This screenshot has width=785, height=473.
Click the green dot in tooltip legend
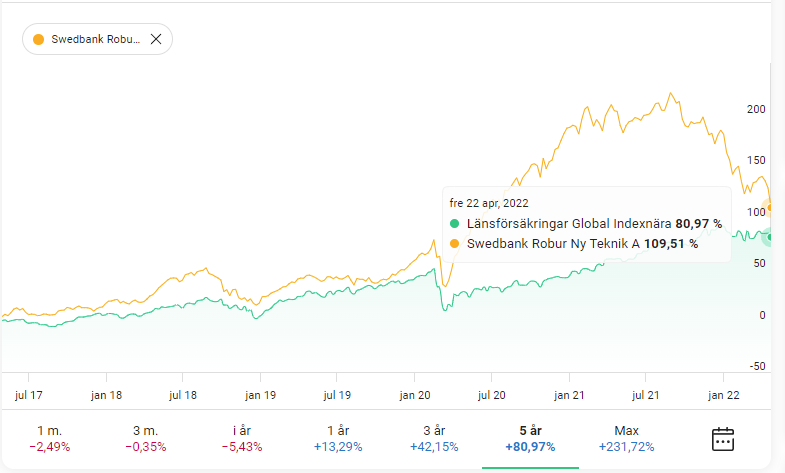[x=455, y=223]
